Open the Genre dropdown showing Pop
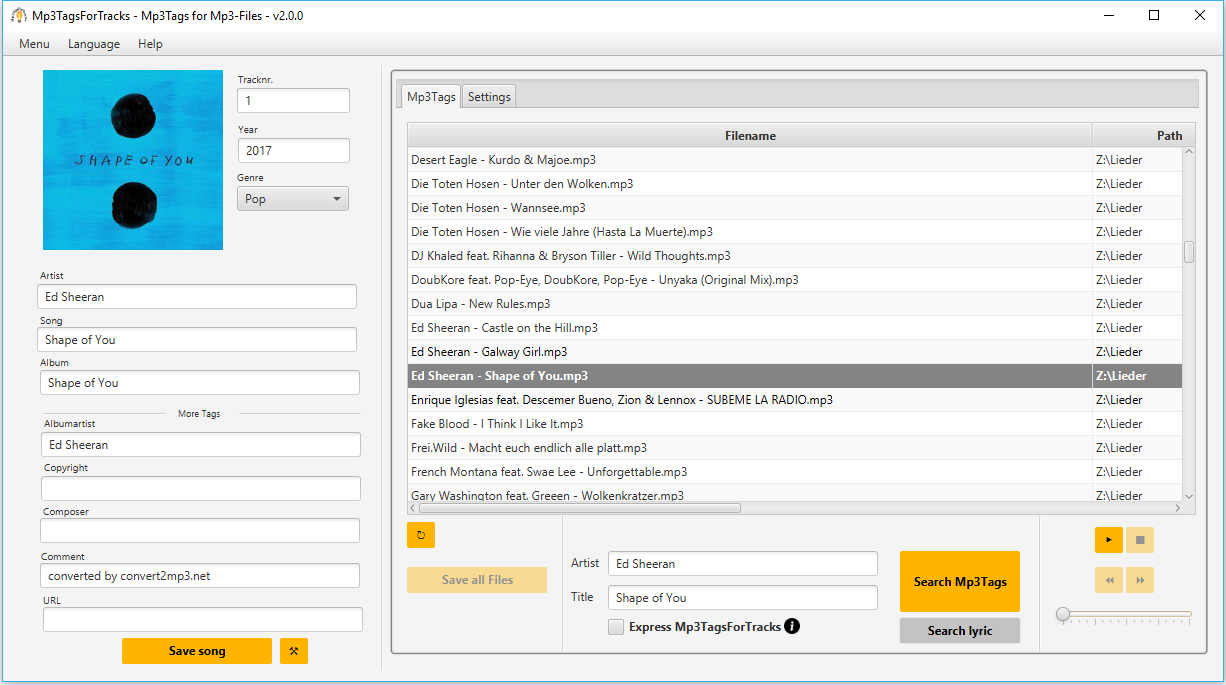Viewport: 1226px width, 685px height. coord(293,199)
